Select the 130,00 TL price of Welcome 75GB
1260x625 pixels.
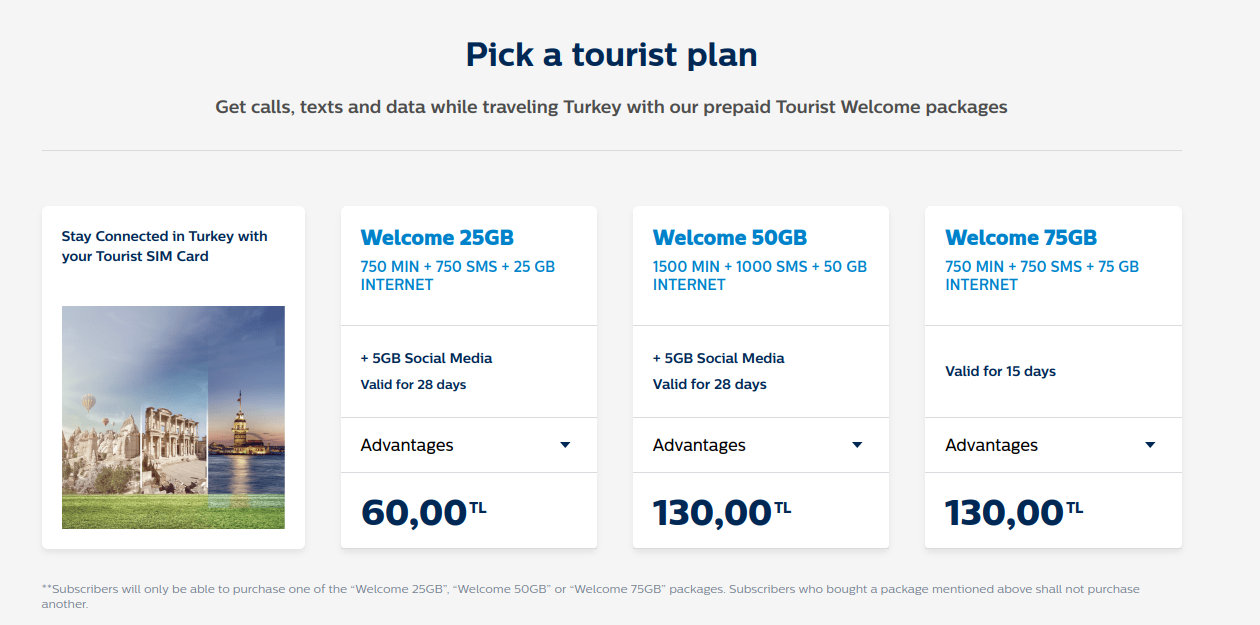point(1013,512)
